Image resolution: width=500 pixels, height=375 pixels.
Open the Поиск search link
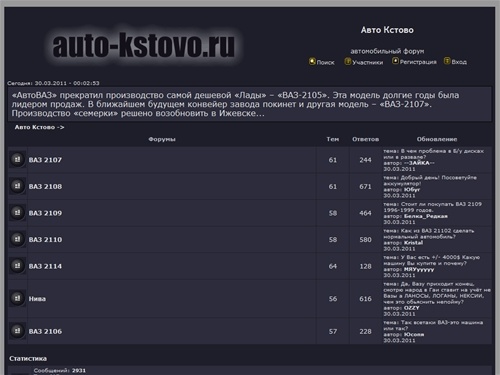(x=325, y=62)
